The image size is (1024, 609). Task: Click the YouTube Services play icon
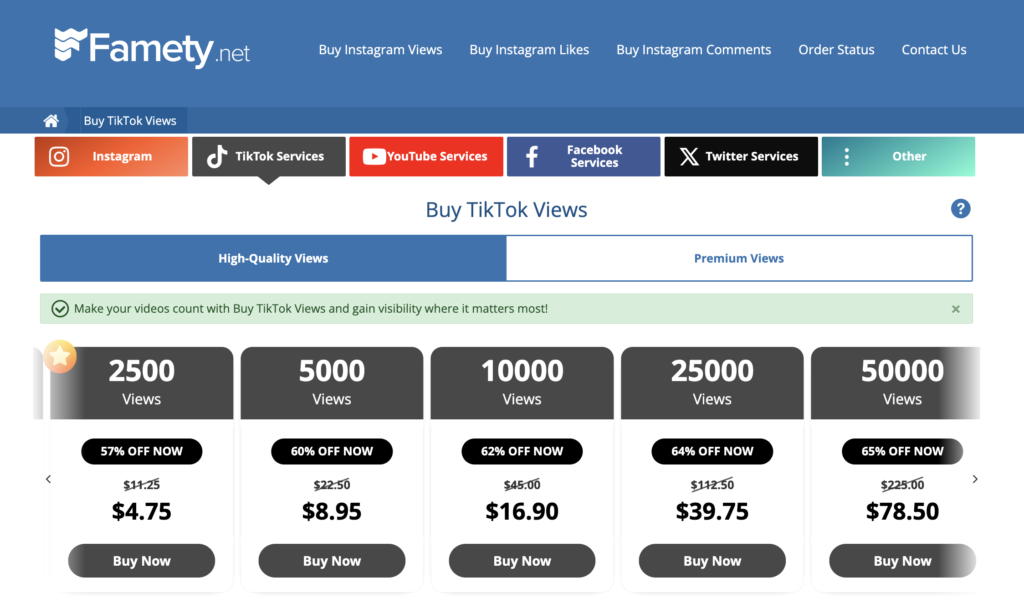pos(374,156)
